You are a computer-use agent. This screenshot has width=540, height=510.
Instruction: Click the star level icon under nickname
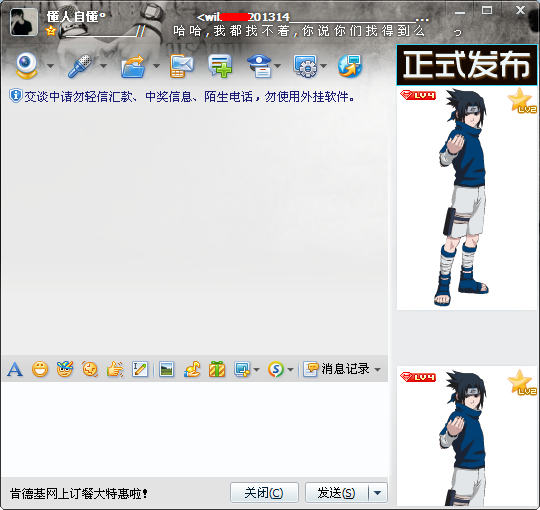click(x=51, y=31)
